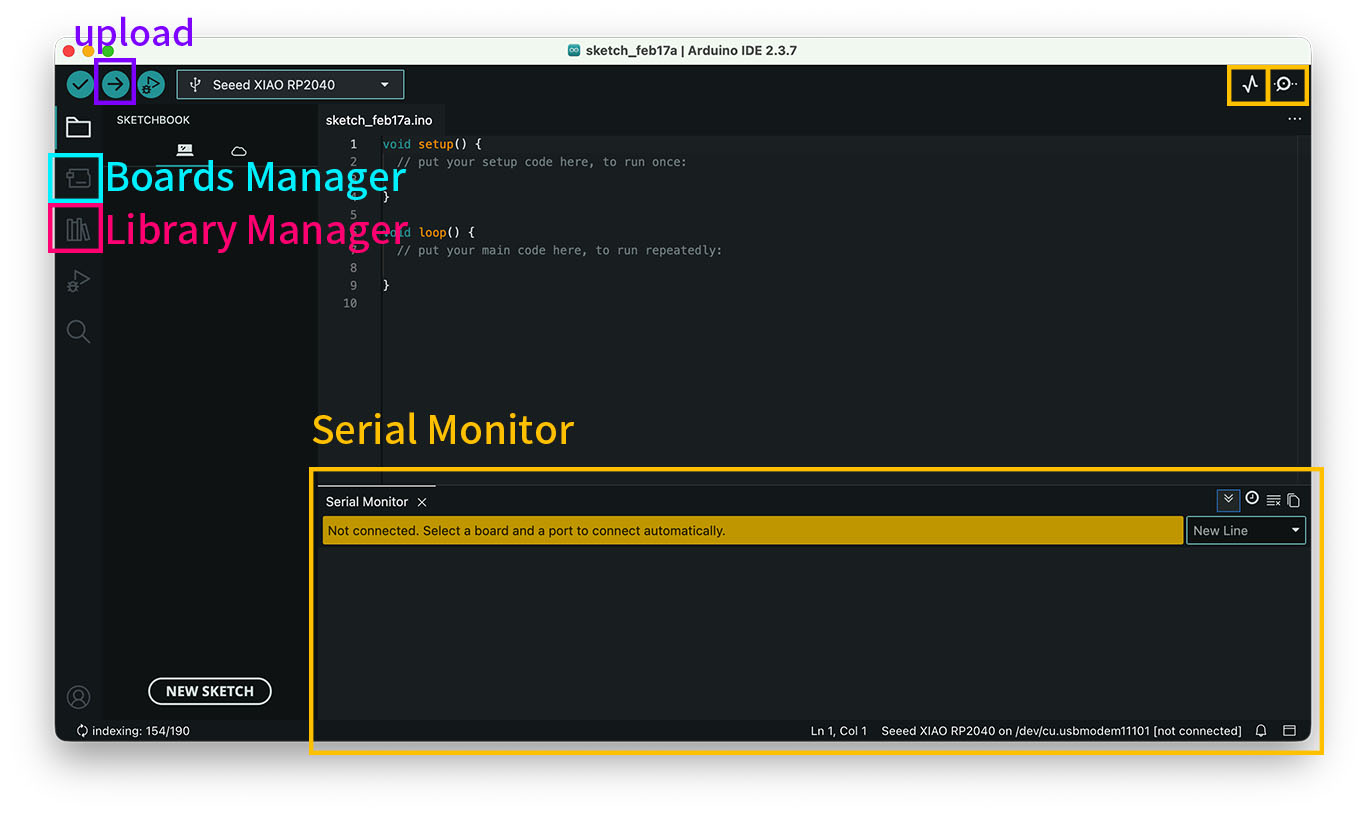The height and width of the screenshot is (814, 1366).
Task: Upload the sketch with the arrow button
Action: coord(116,85)
